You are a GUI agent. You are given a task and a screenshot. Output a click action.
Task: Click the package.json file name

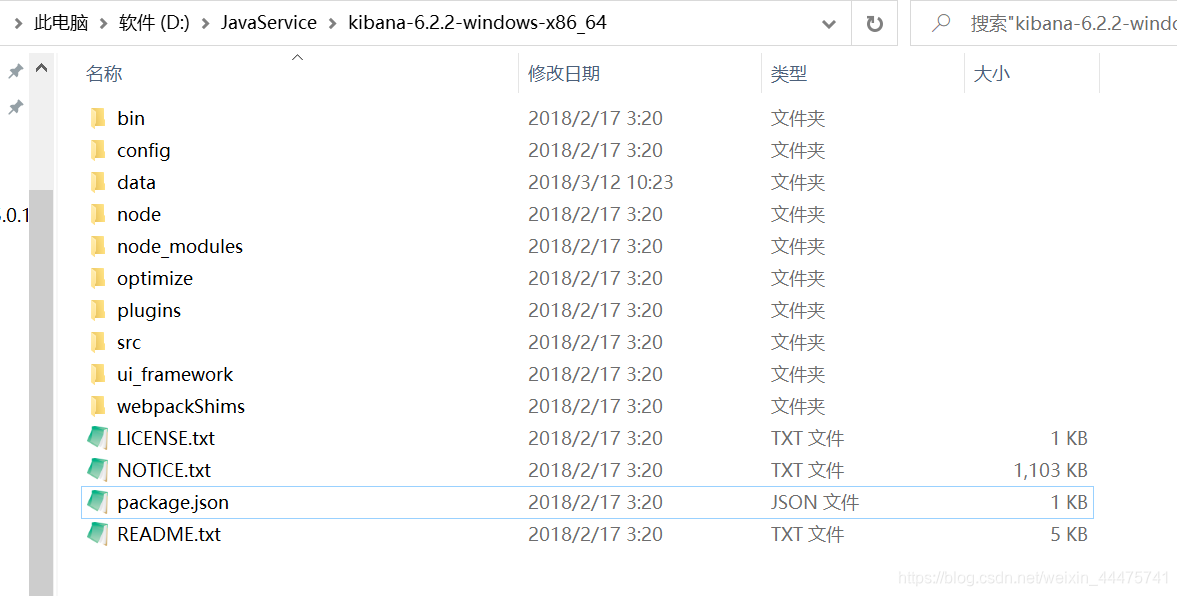(173, 502)
